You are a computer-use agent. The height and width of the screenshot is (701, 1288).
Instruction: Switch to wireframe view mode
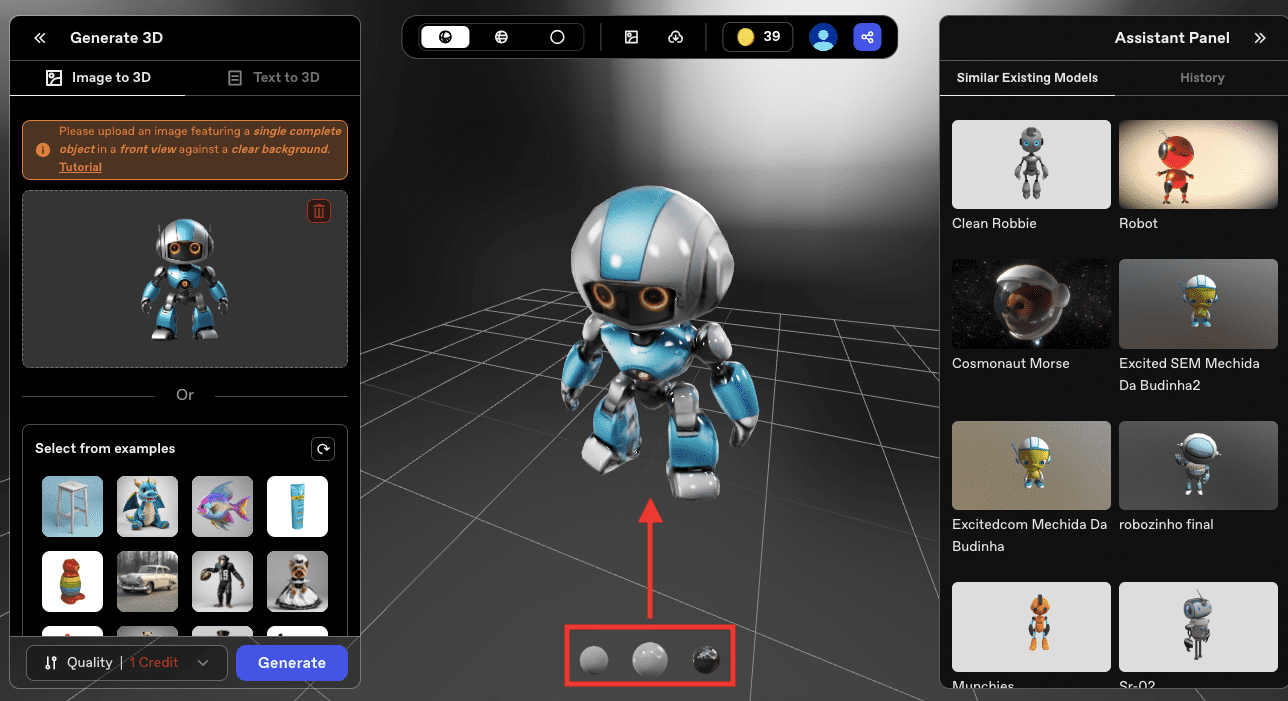click(x=500, y=36)
